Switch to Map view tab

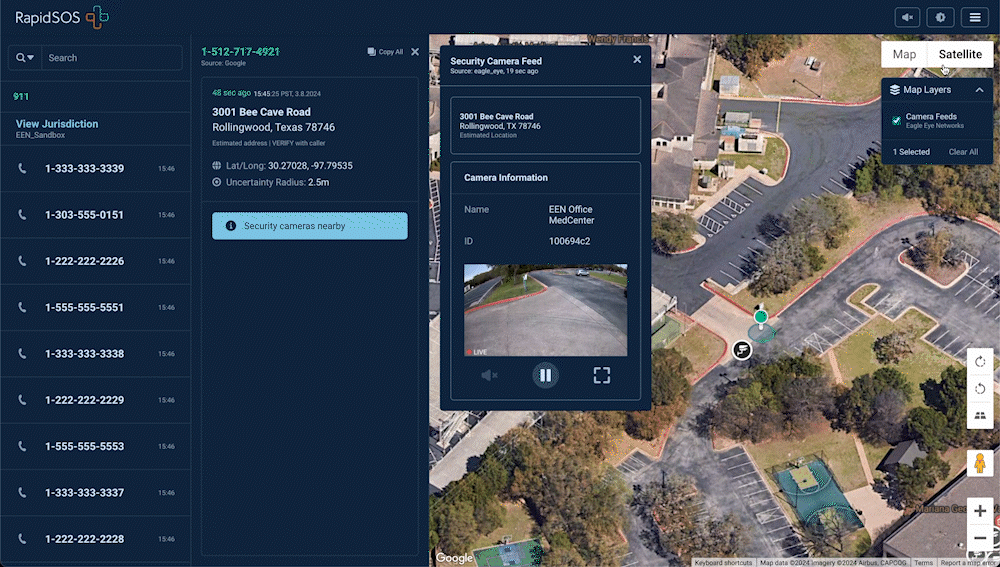pos(904,55)
